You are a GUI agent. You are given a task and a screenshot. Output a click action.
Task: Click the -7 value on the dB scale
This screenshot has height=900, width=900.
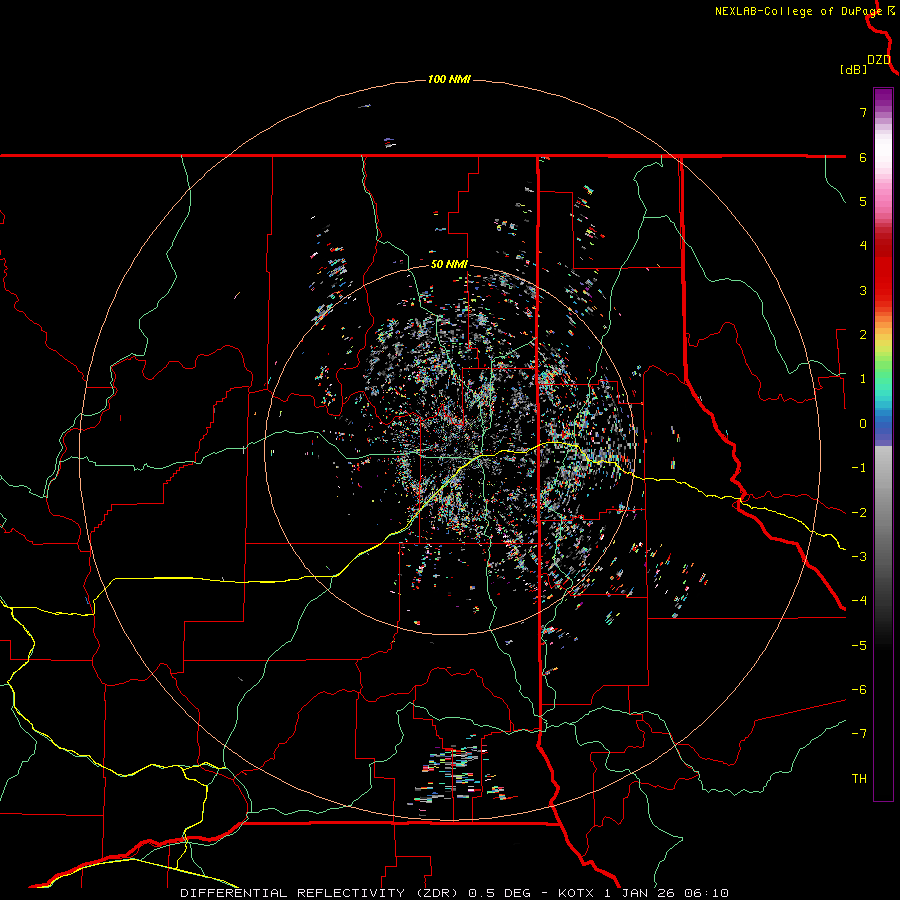pyautogui.click(x=859, y=734)
